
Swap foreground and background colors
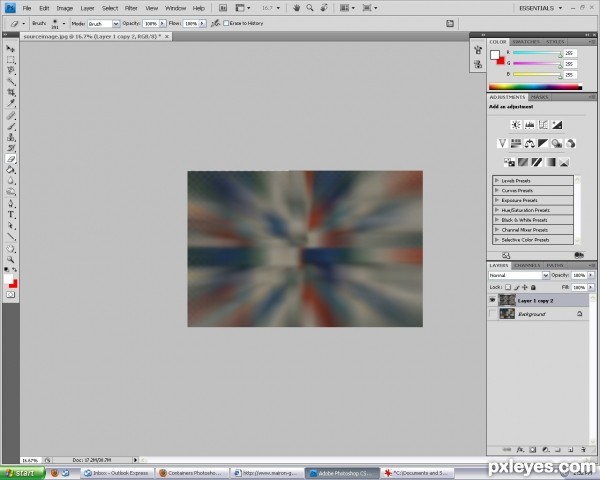pos(15,270)
